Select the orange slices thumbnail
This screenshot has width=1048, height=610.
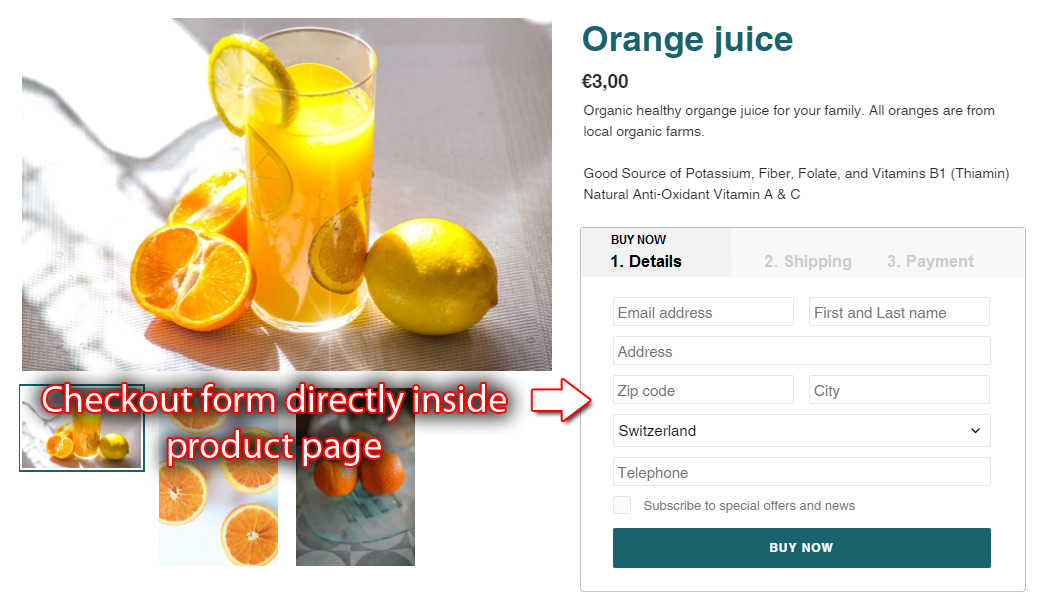coord(219,476)
